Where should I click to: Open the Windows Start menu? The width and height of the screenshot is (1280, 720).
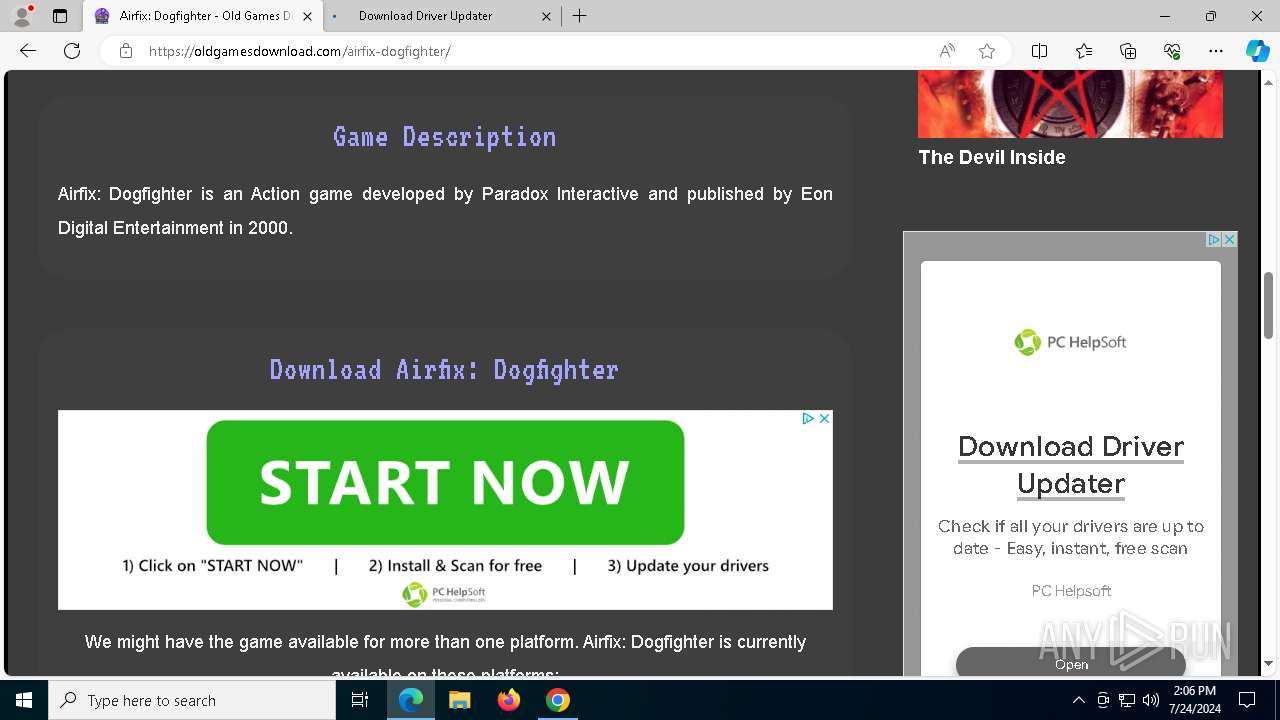tap(24, 700)
